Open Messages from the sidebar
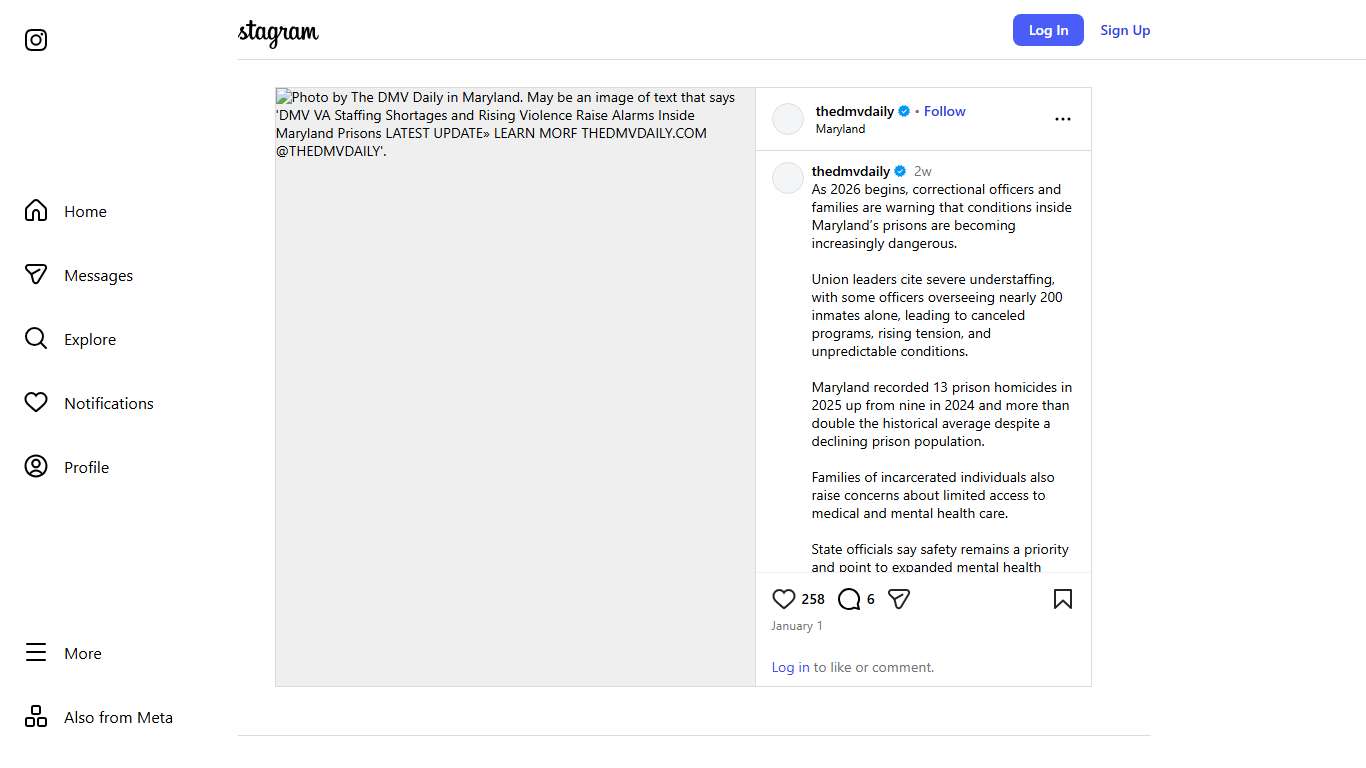 [36, 275]
